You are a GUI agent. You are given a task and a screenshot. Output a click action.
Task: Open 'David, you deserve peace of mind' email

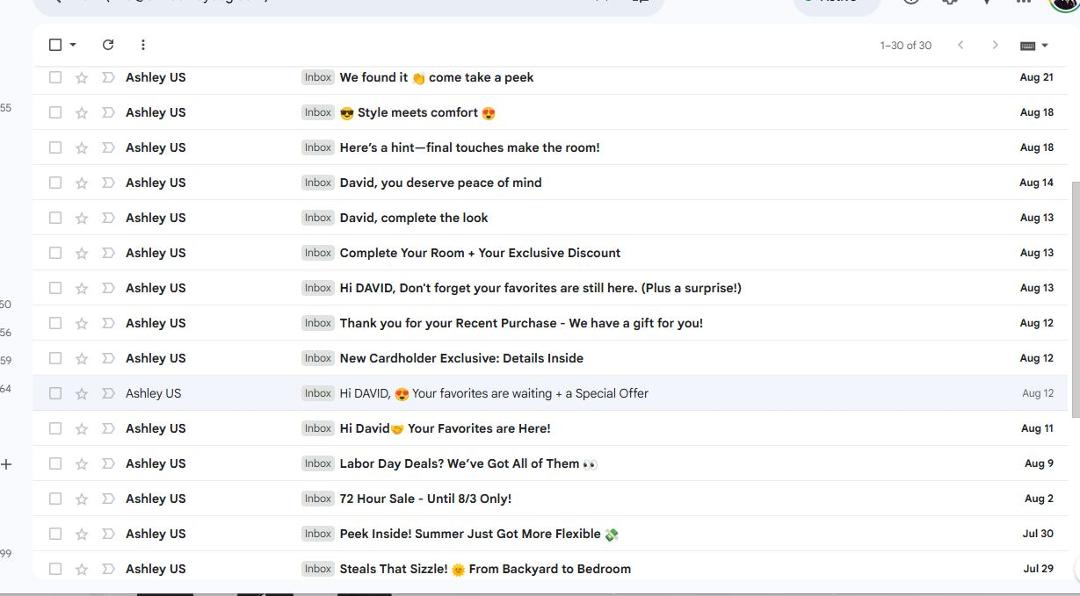[550, 183]
